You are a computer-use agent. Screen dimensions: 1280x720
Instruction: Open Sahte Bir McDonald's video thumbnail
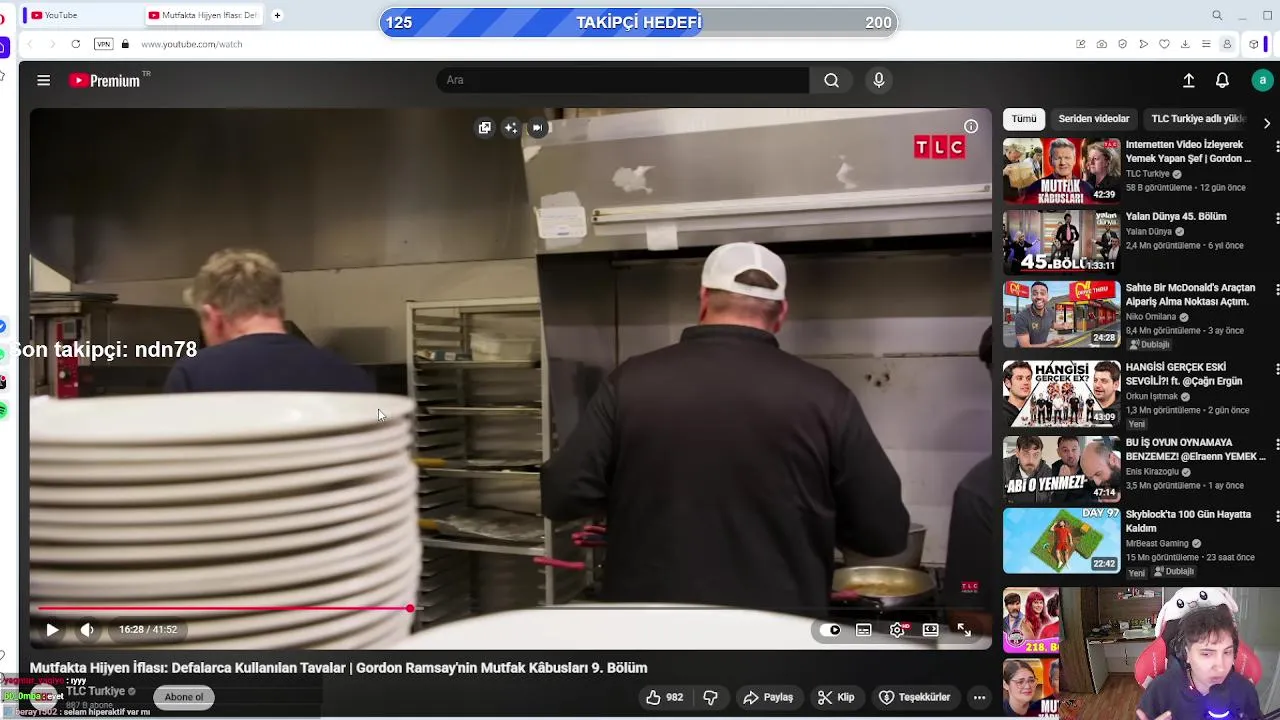(1061, 314)
